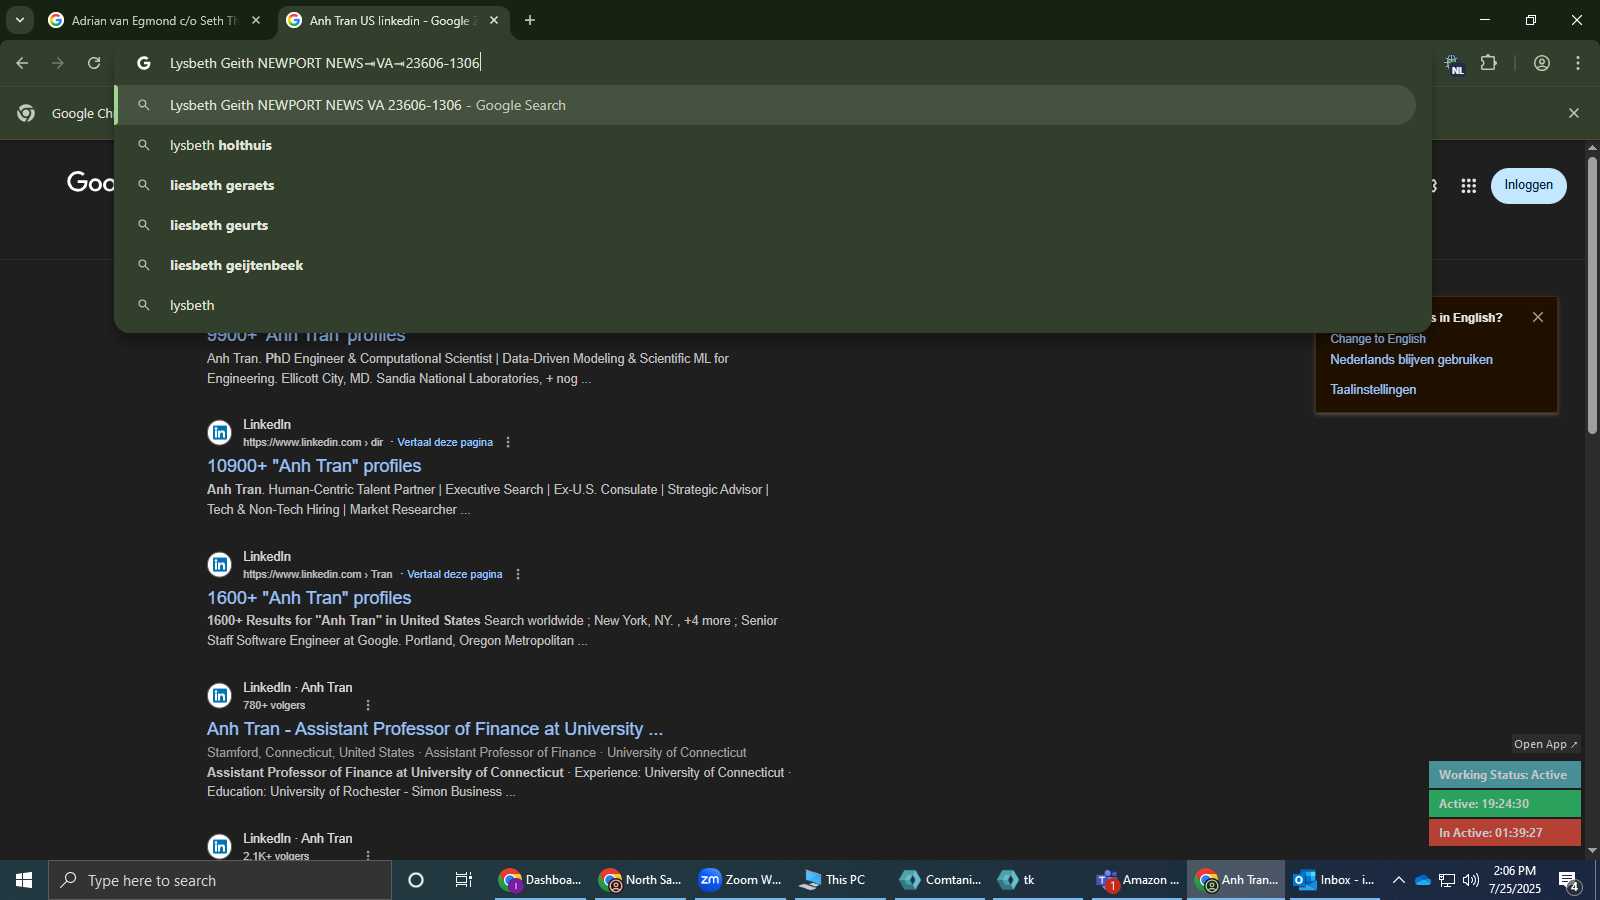Switch to North Sa... Chrome taskbar window

tap(640, 880)
